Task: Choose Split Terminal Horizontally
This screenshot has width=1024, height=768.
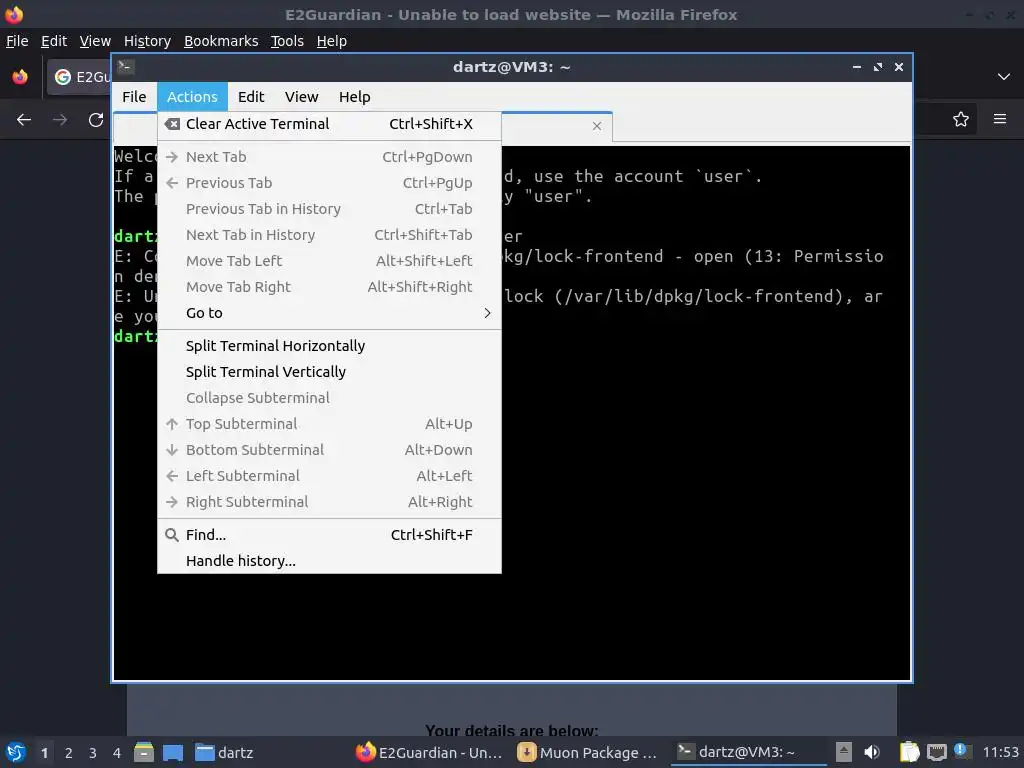Action: [329, 346]
